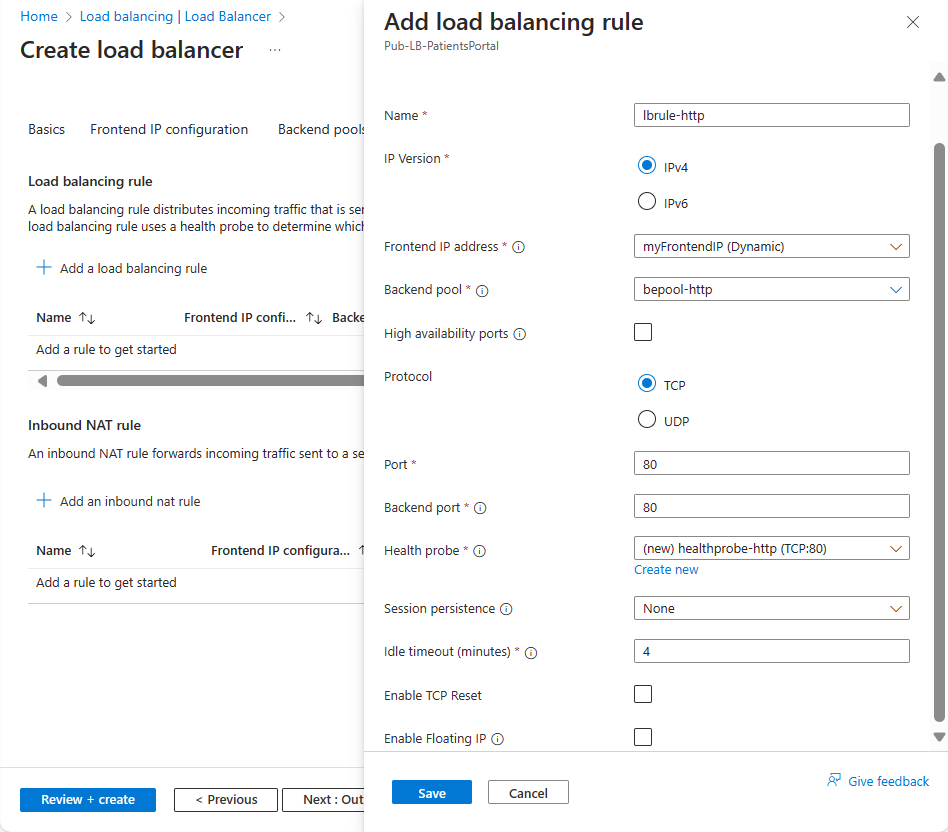Click the plus icon for Add a load balancing rule

(x=44, y=267)
